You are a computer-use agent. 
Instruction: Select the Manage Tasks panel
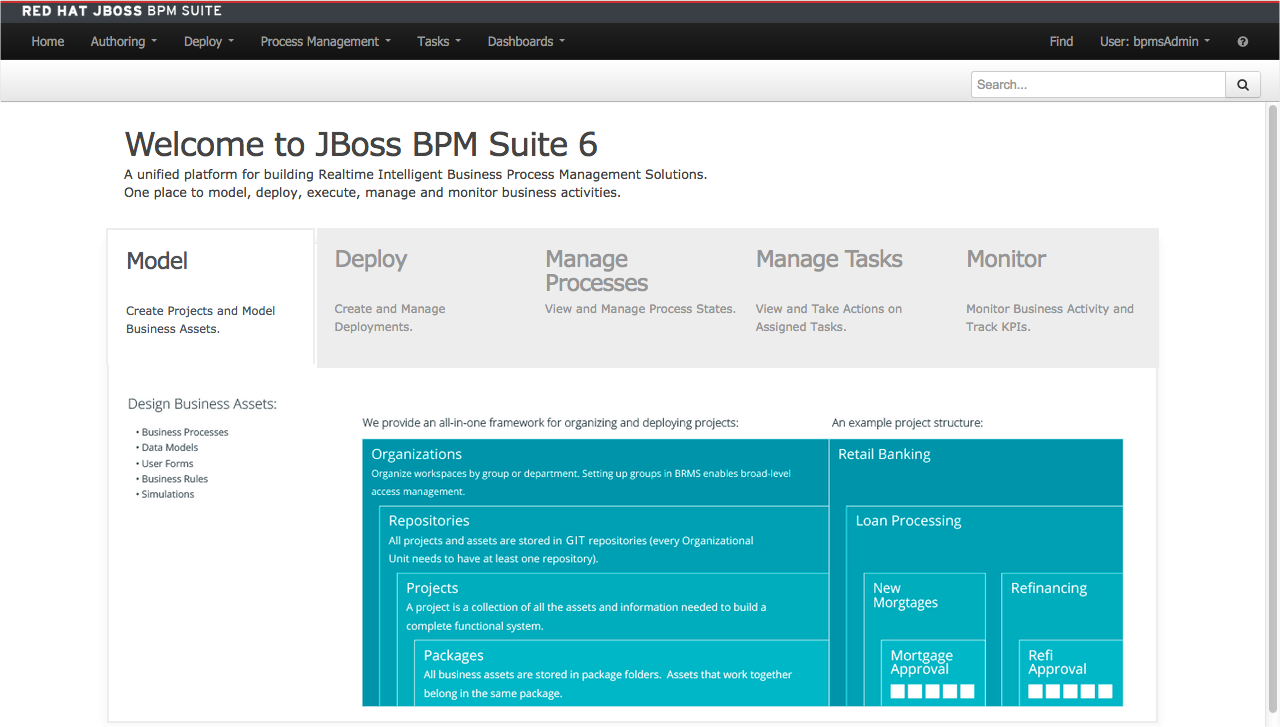(x=828, y=258)
